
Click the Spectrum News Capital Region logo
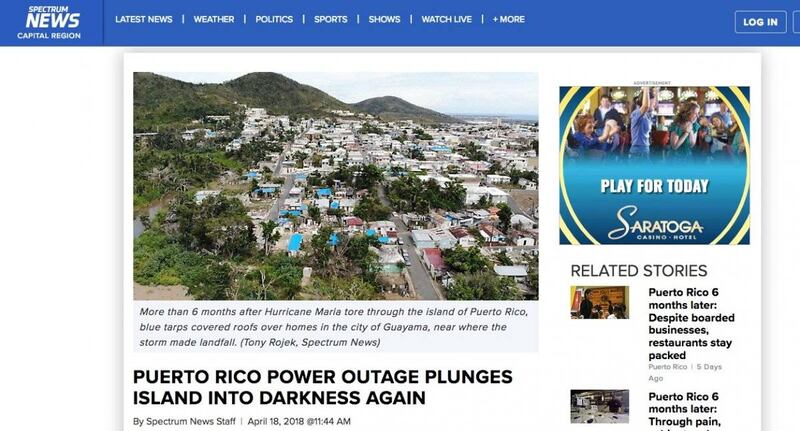[49, 22]
